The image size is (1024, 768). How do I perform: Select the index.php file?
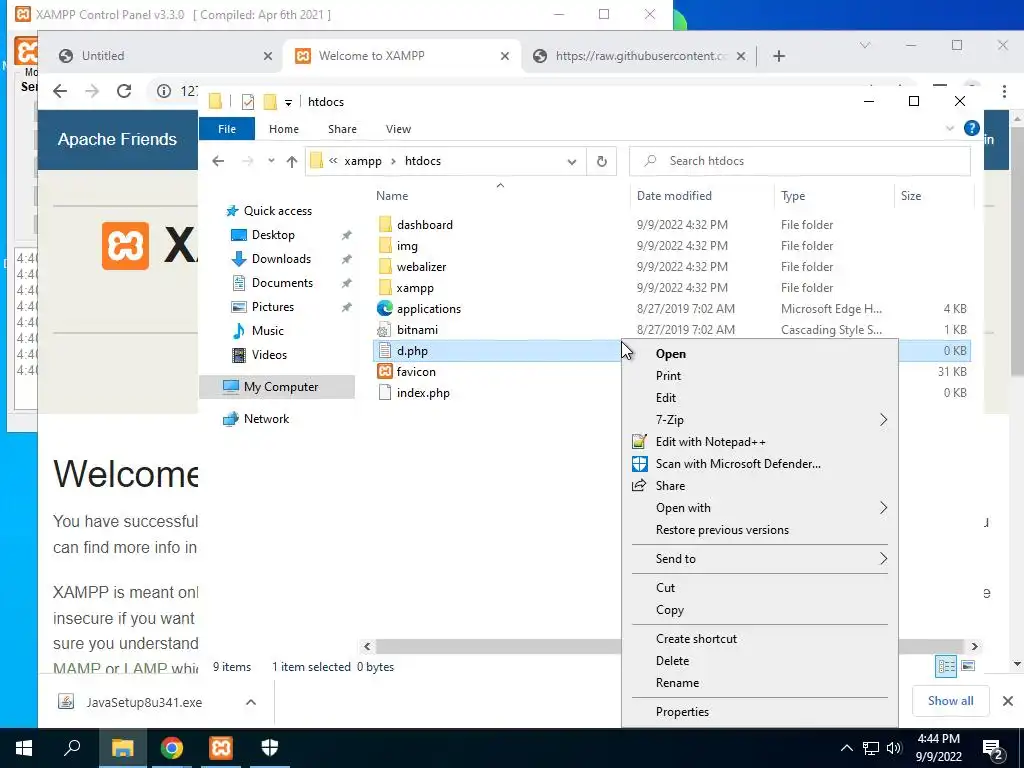(x=423, y=393)
